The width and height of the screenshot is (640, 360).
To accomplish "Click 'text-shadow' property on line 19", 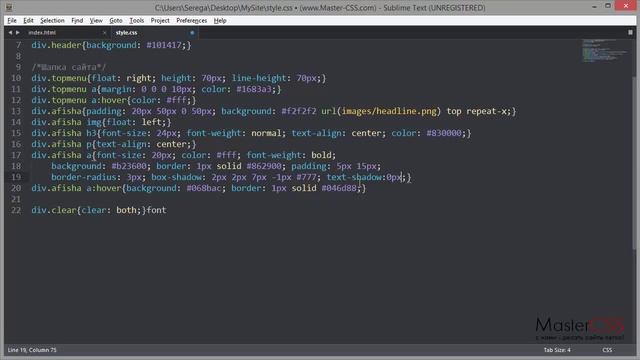I will tap(354, 177).
